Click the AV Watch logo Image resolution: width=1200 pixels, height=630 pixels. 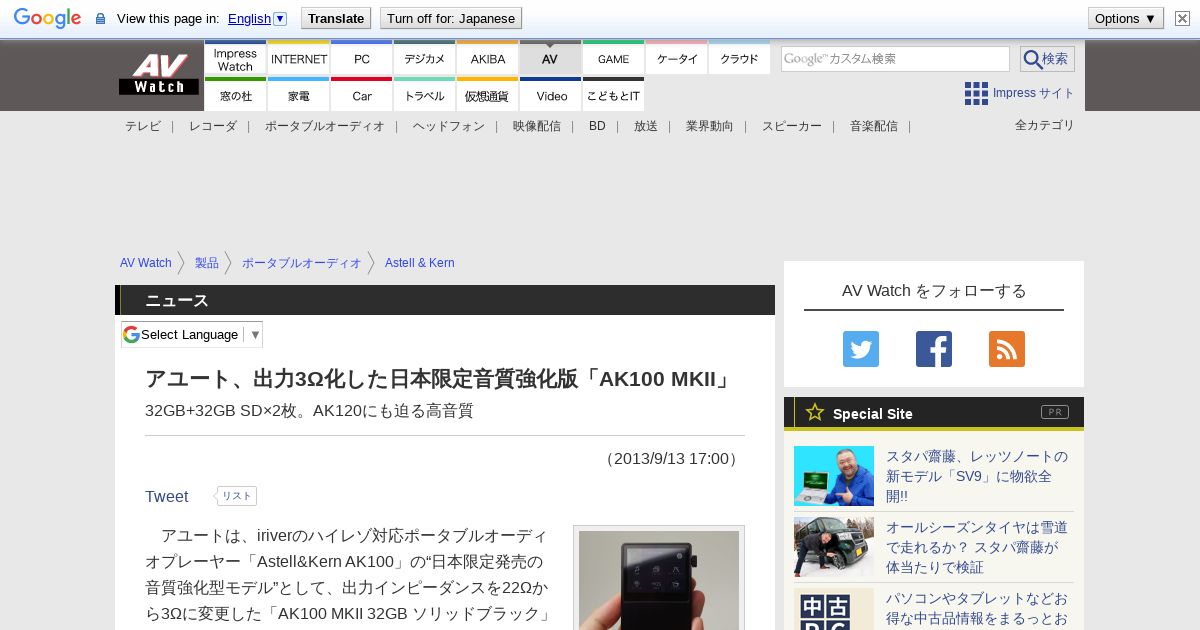tap(159, 74)
